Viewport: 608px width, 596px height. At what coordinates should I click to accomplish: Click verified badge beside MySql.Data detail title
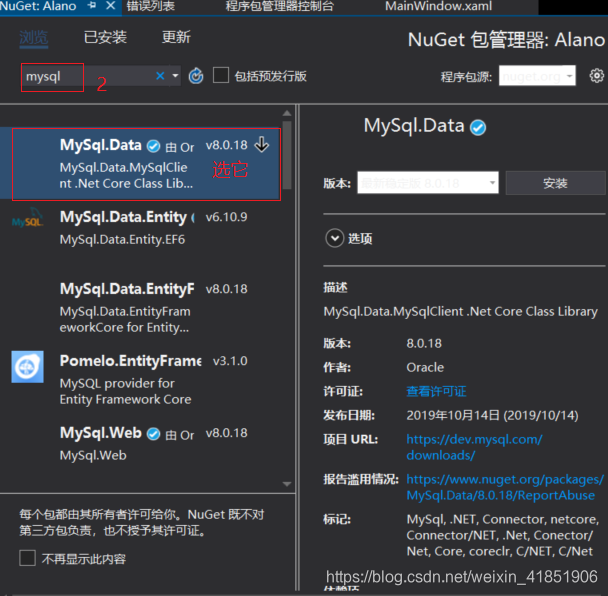(x=478, y=127)
